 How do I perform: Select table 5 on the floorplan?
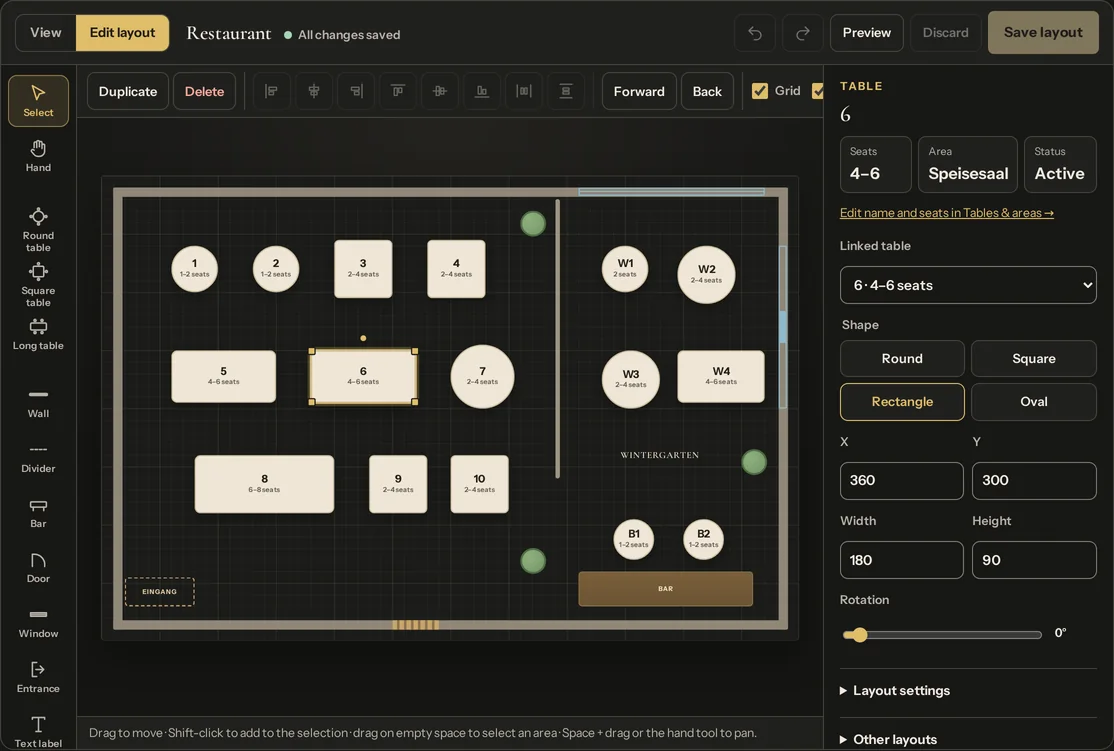click(x=224, y=376)
